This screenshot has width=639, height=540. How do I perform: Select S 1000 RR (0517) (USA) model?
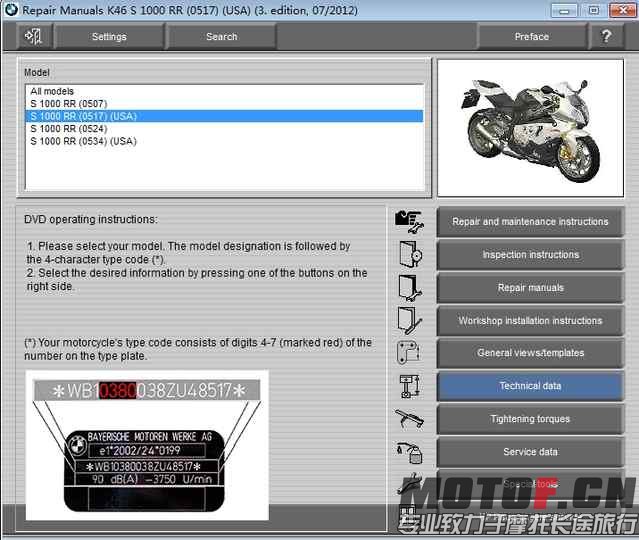(225, 116)
